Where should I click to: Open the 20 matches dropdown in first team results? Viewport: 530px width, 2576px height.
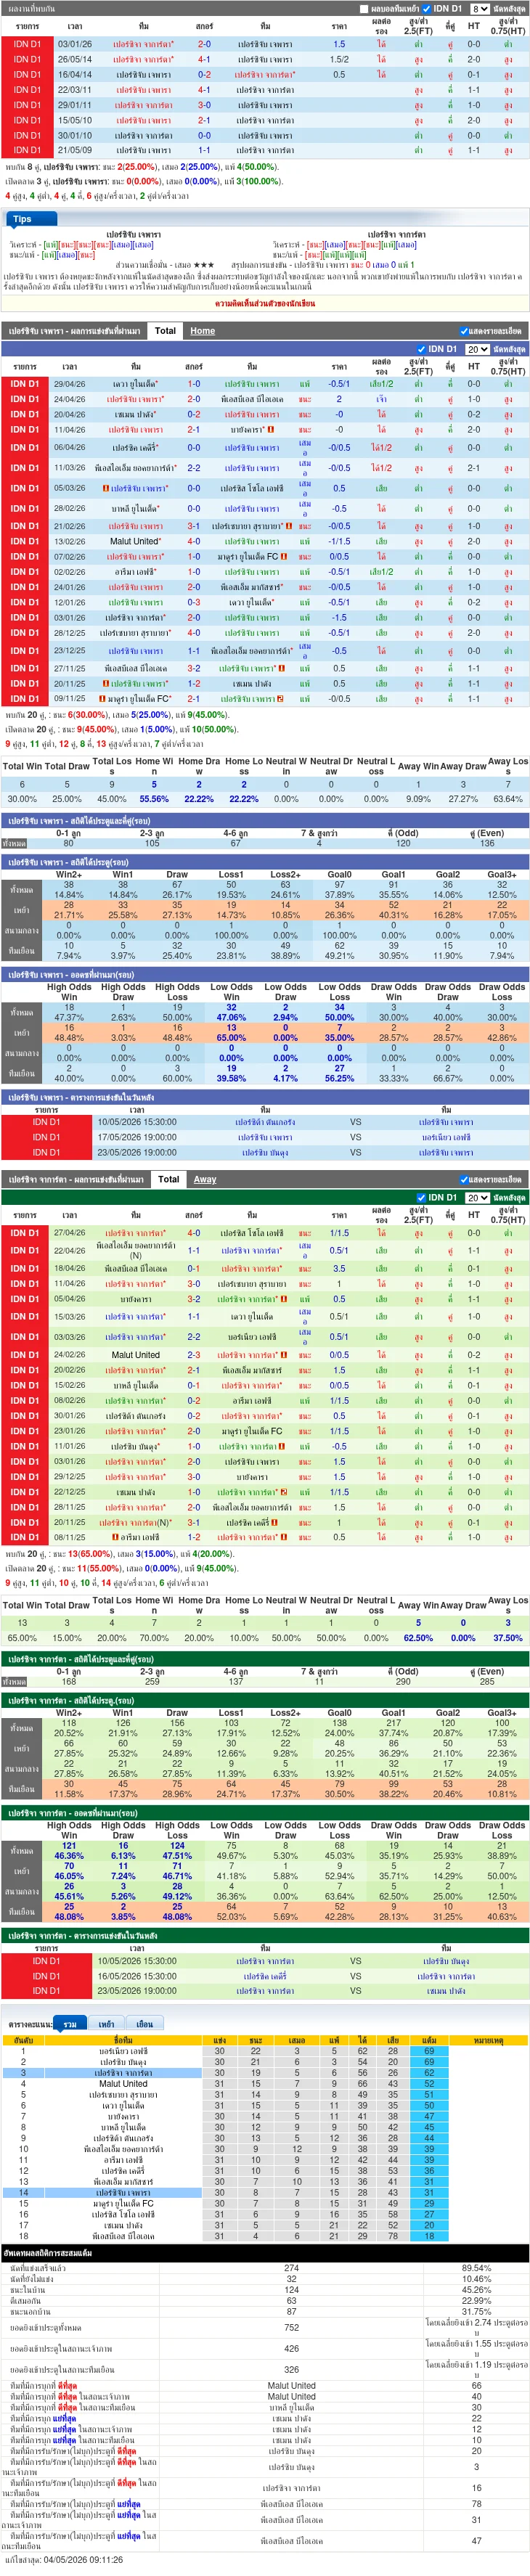(x=477, y=349)
